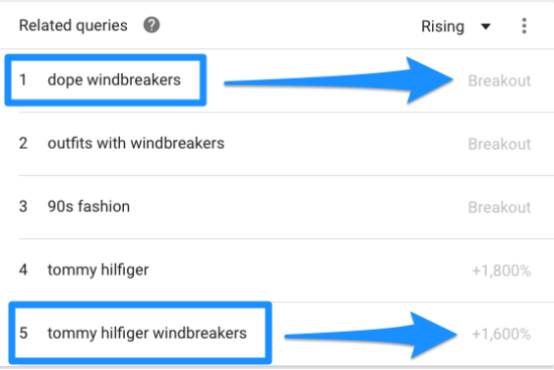Viewport: 554px width, 370px height.
Task: Open the dope windbreakers query
Action: tap(114, 80)
